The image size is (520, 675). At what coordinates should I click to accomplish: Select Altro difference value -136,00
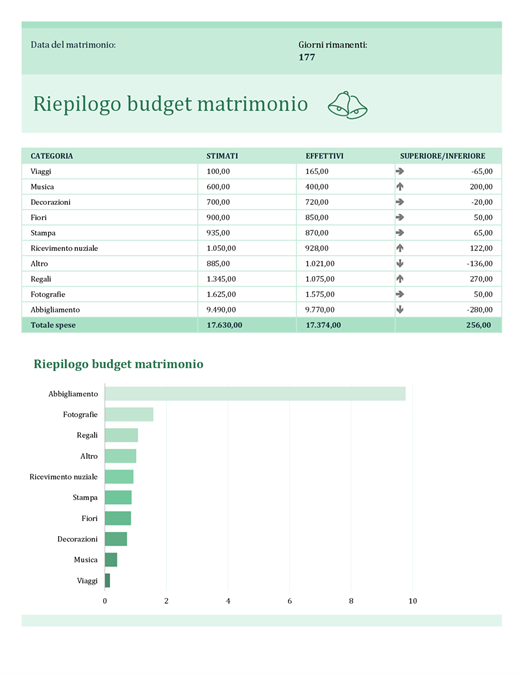(x=480, y=263)
